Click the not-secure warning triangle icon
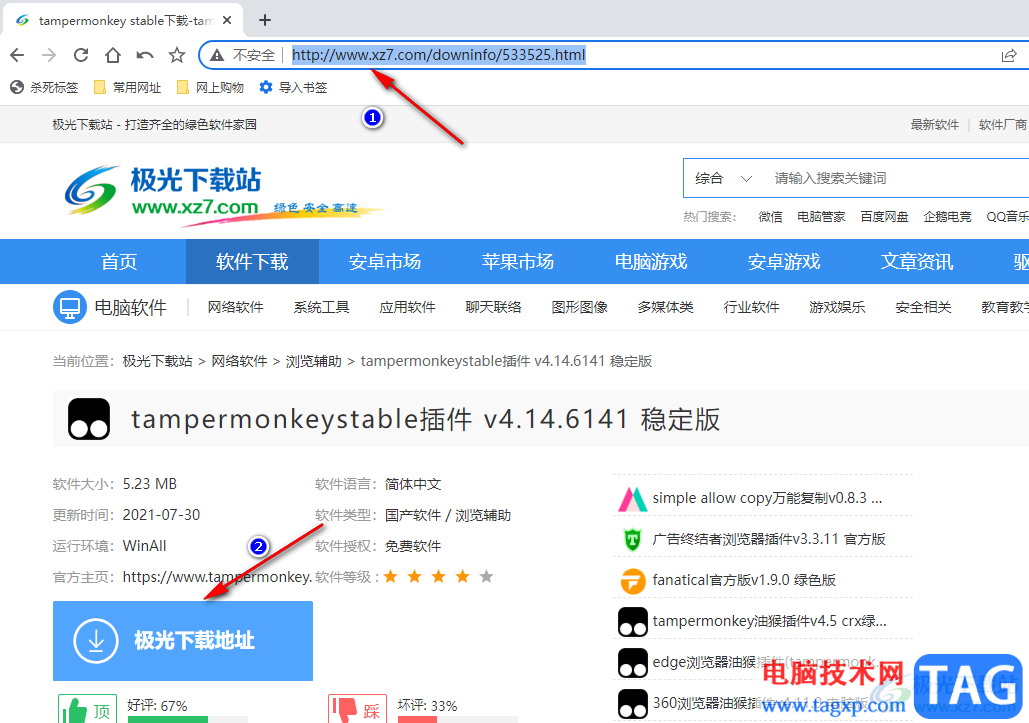The width and height of the screenshot is (1029, 723). click(x=217, y=55)
